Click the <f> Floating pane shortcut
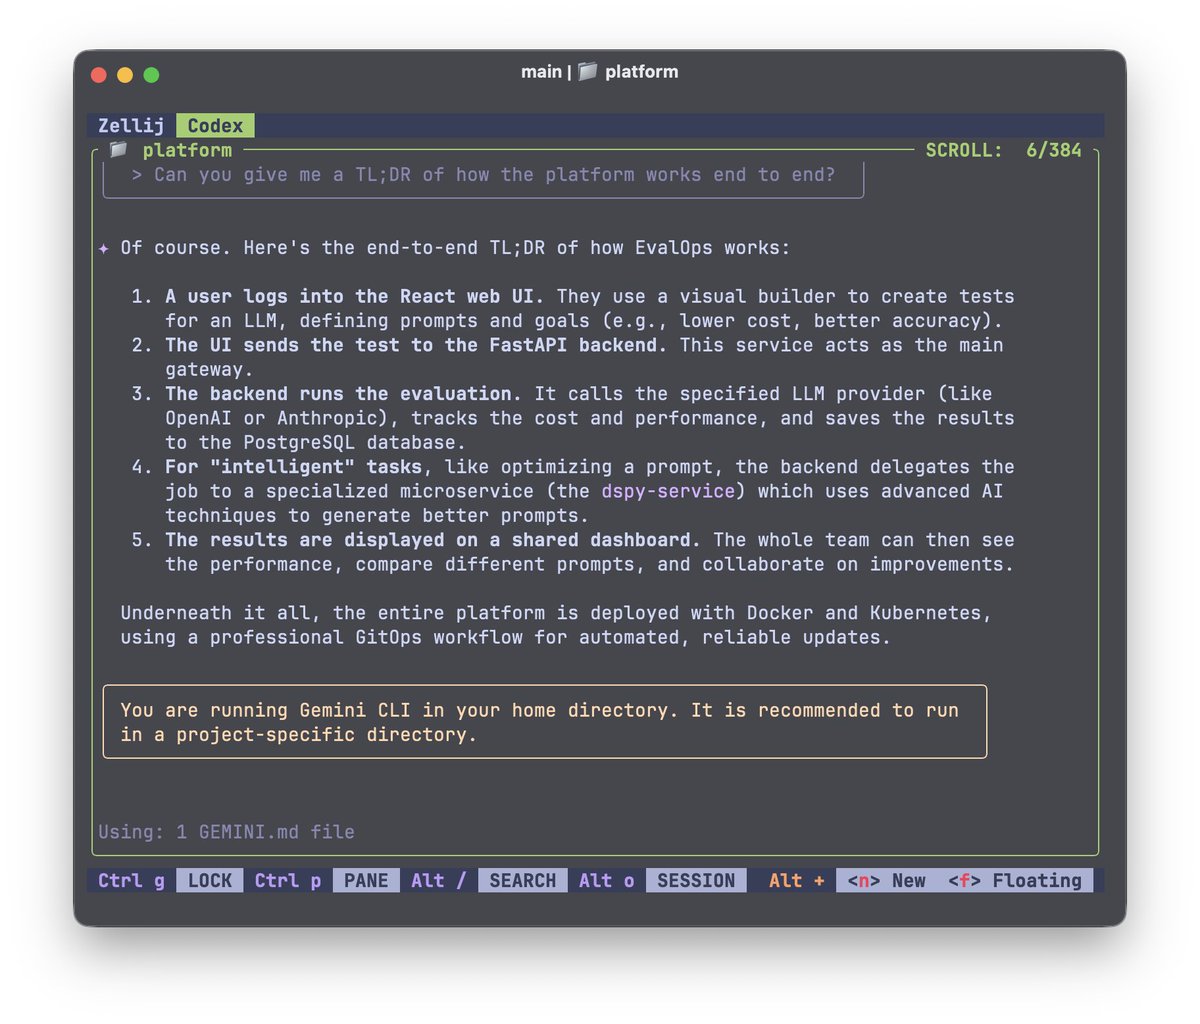Image resolution: width=1200 pixels, height=1024 pixels. click(x=1015, y=881)
